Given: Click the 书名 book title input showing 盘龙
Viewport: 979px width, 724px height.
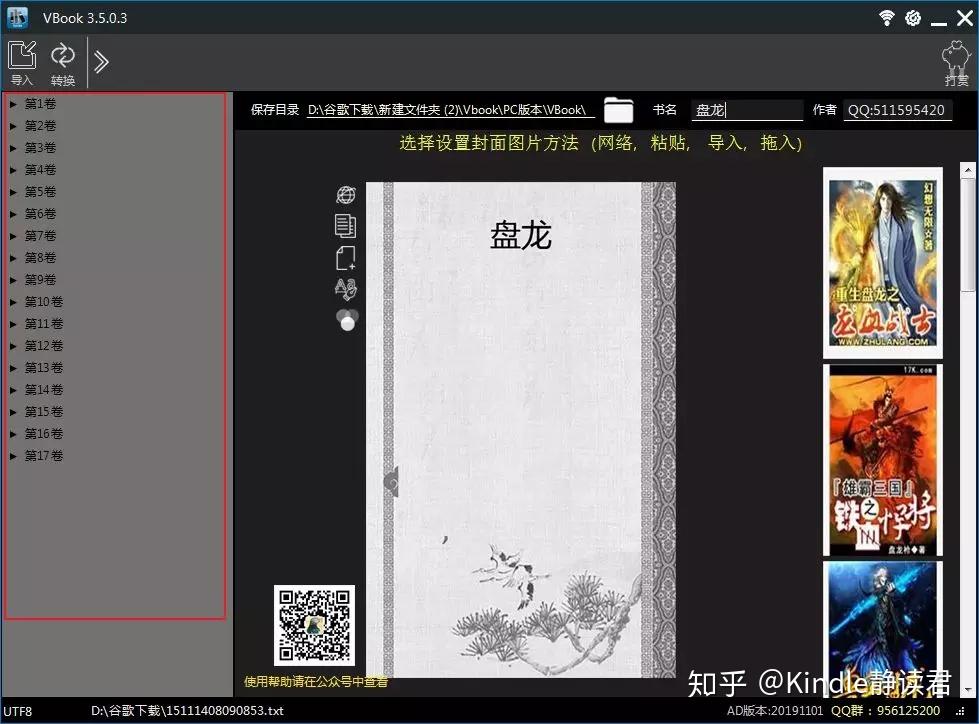Looking at the screenshot, I should coord(745,110).
